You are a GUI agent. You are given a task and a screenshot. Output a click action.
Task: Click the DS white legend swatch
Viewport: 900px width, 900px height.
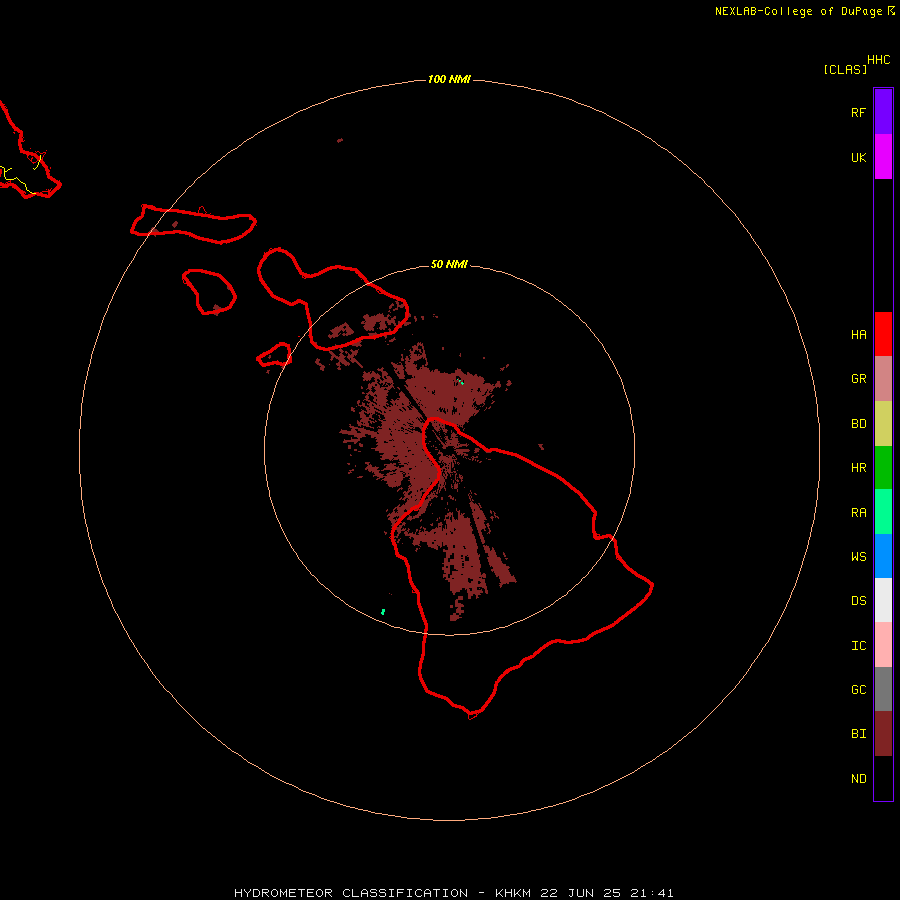883,600
